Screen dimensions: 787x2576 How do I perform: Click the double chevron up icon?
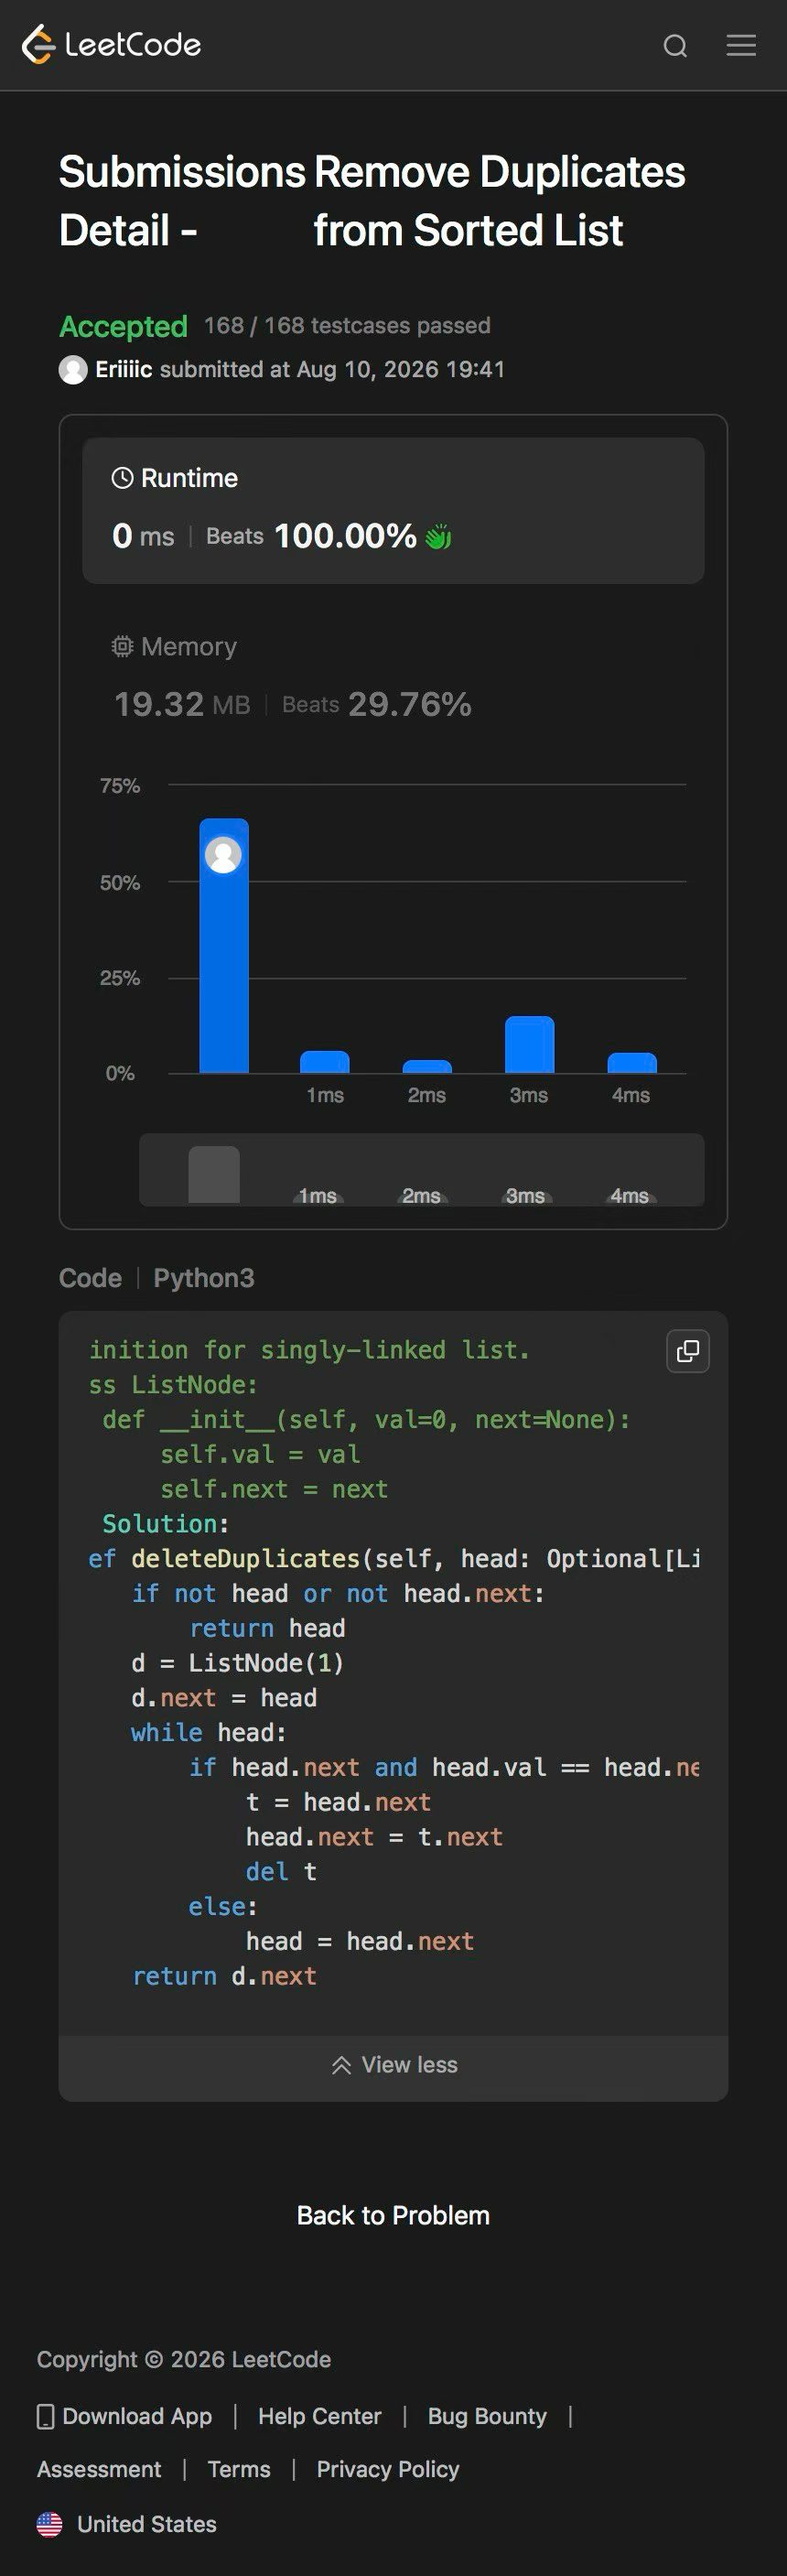pyautogui.click(x=341, y=2065)
